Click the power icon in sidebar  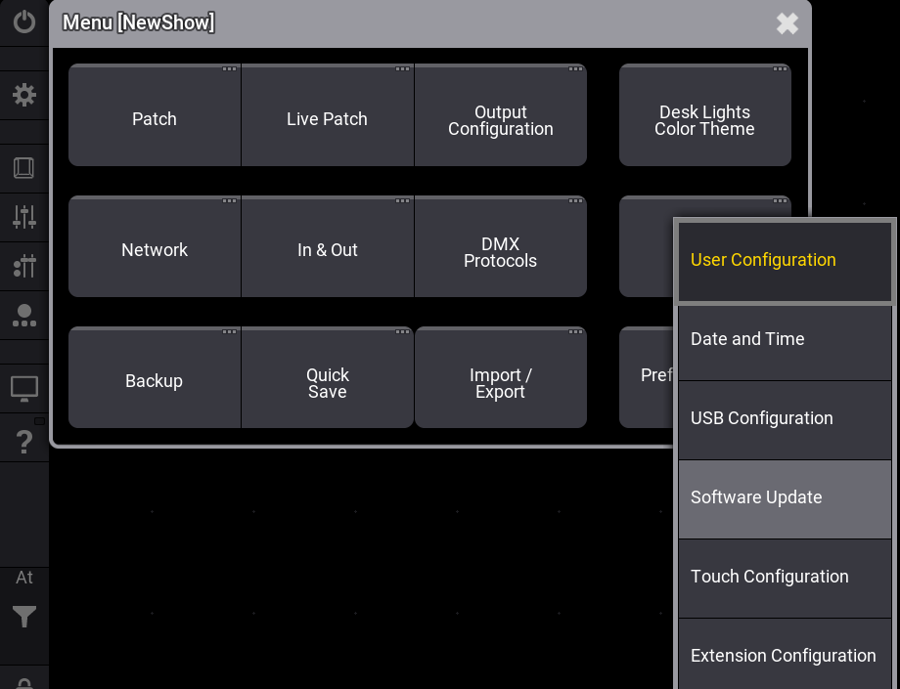coord(24,22)
